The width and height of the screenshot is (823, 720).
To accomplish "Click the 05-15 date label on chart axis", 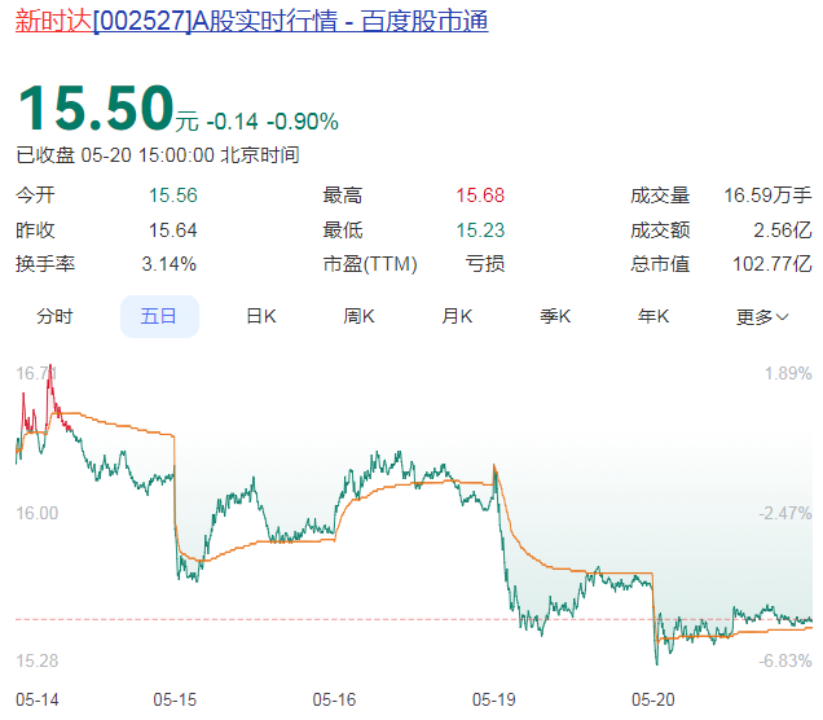I will 175,700.
